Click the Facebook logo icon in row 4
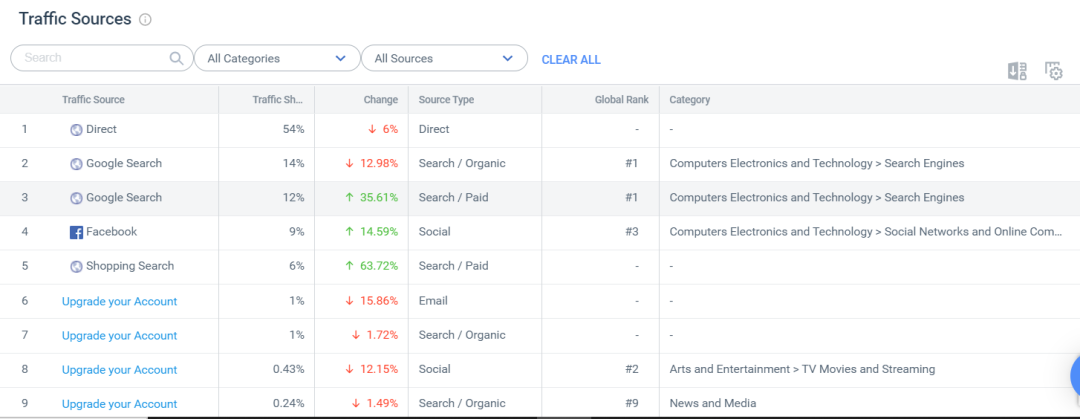Image resolution: width=1080 pixels, height=419 pixels. point(76,232)
